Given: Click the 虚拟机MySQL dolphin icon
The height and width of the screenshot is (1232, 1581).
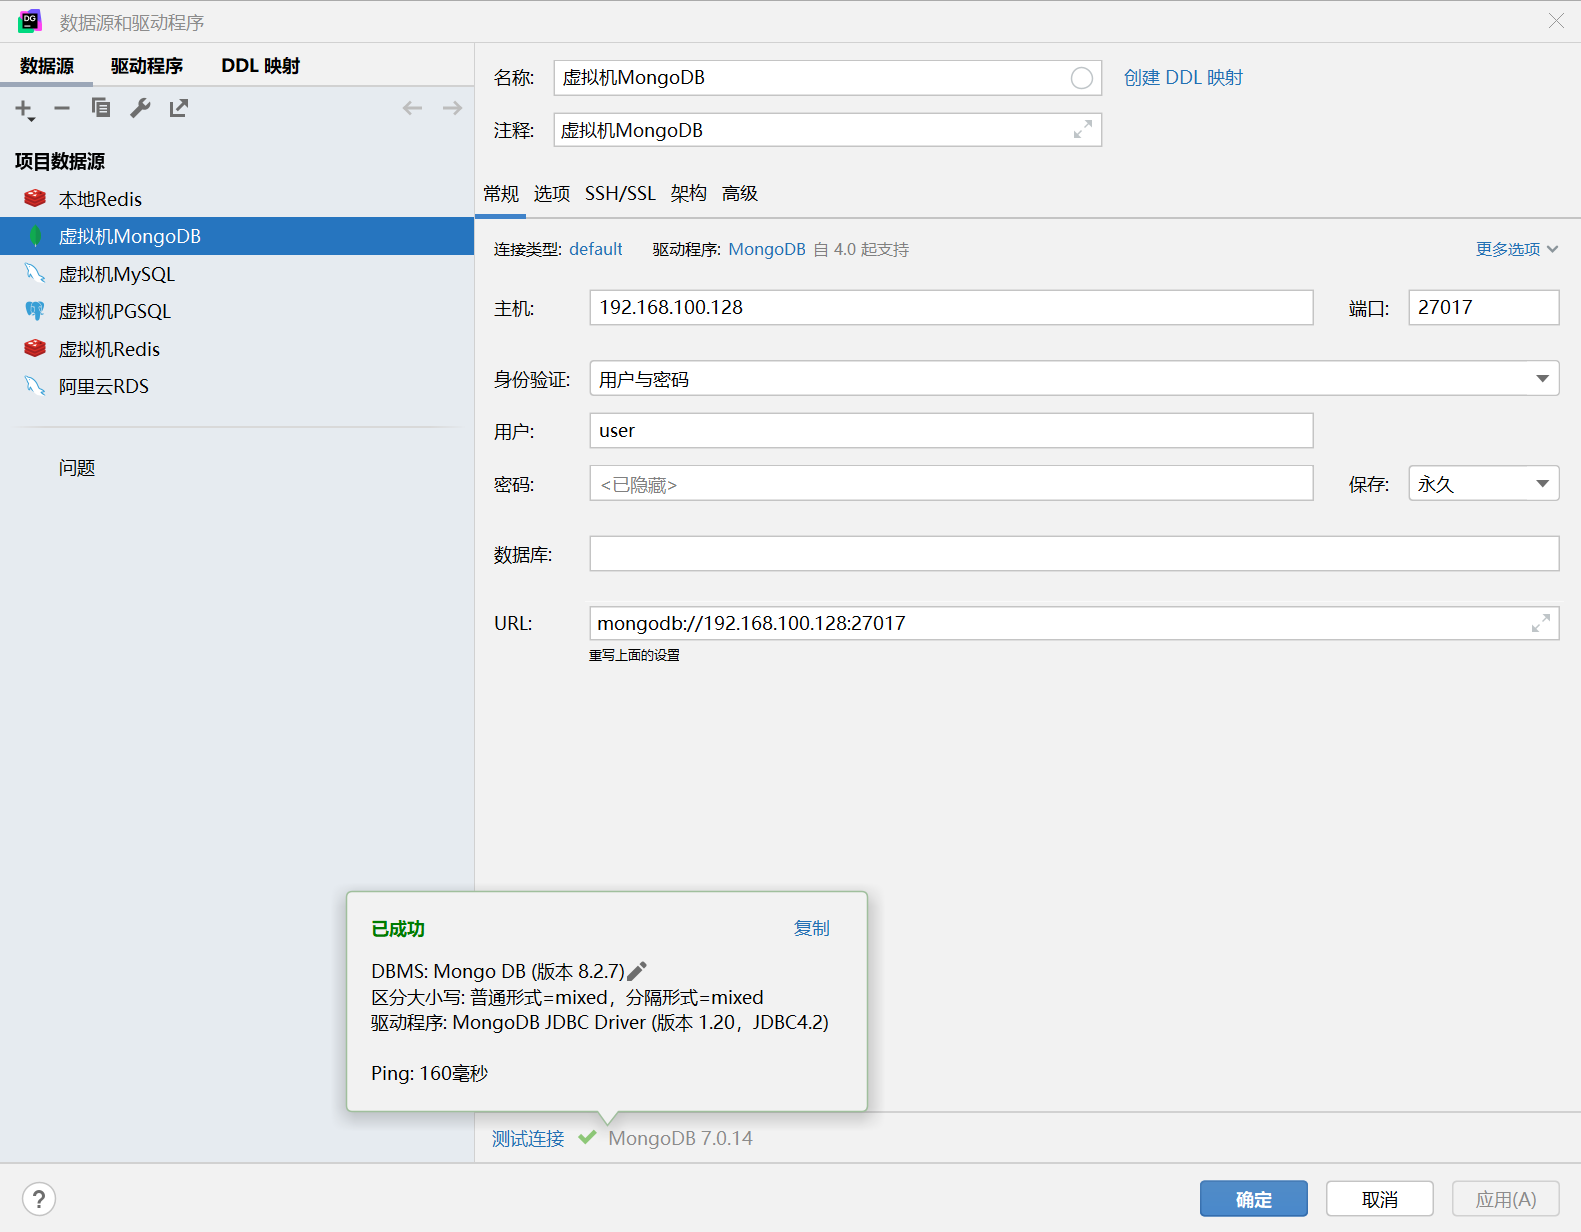Looking at the screenshot, I should [35, 273].
